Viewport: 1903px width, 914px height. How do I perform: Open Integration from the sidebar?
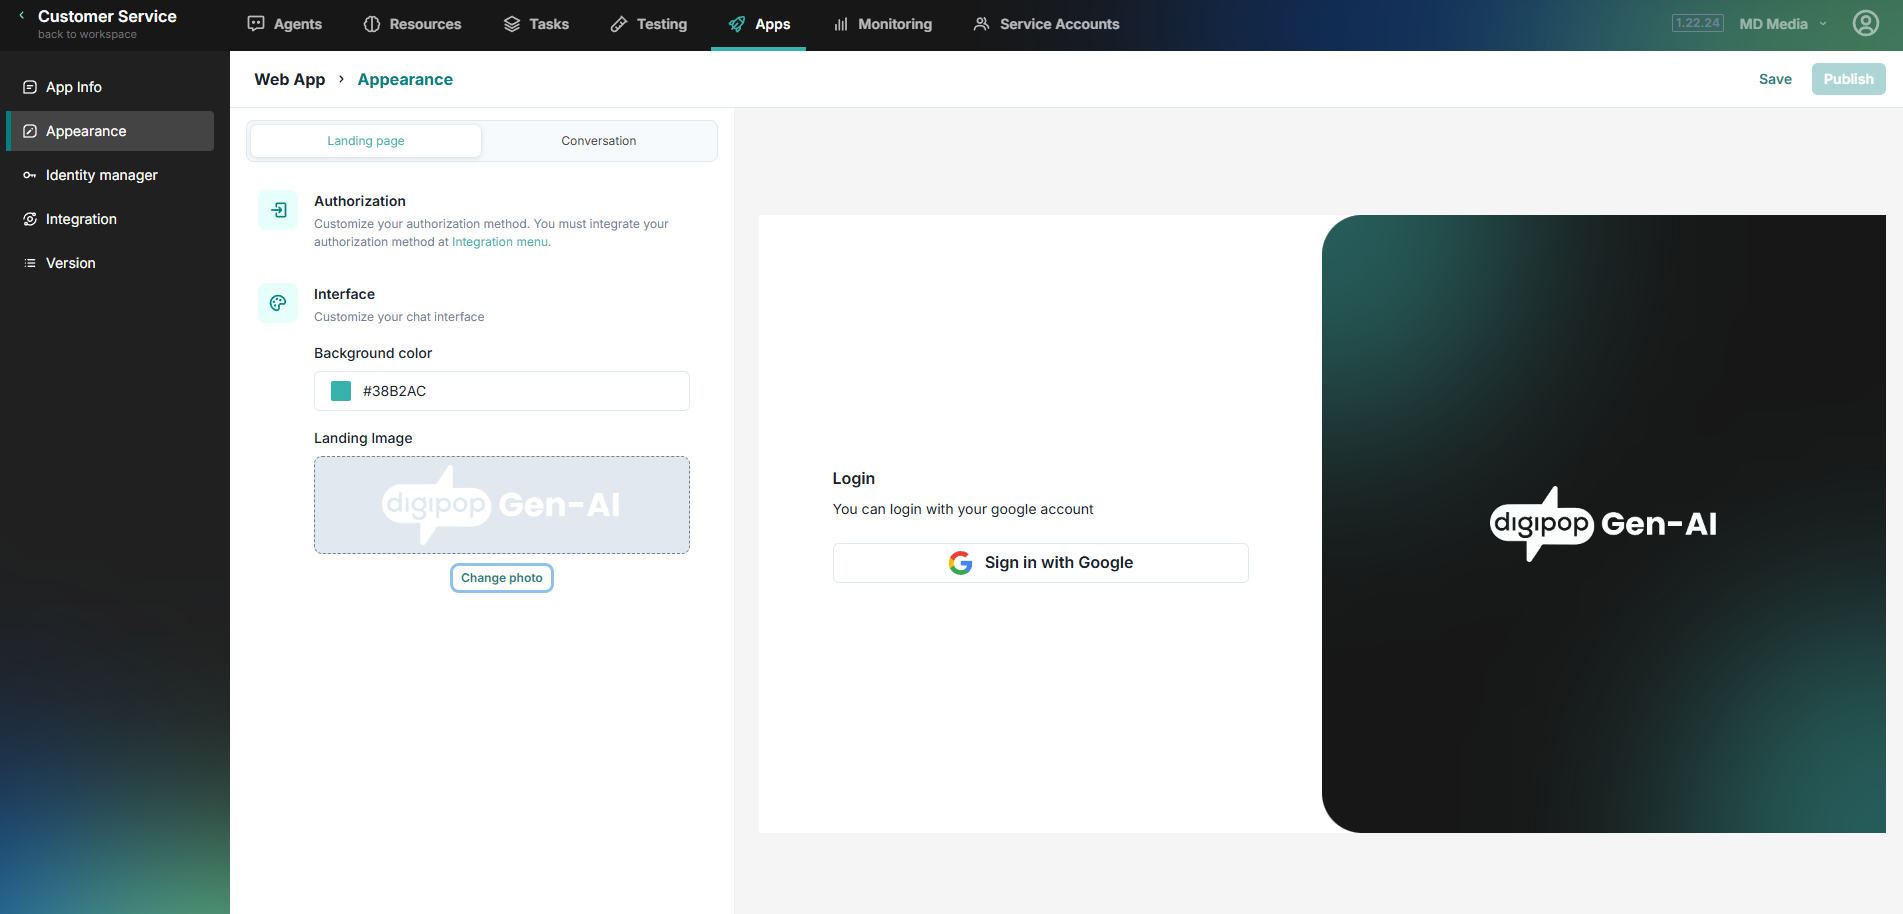81,219
